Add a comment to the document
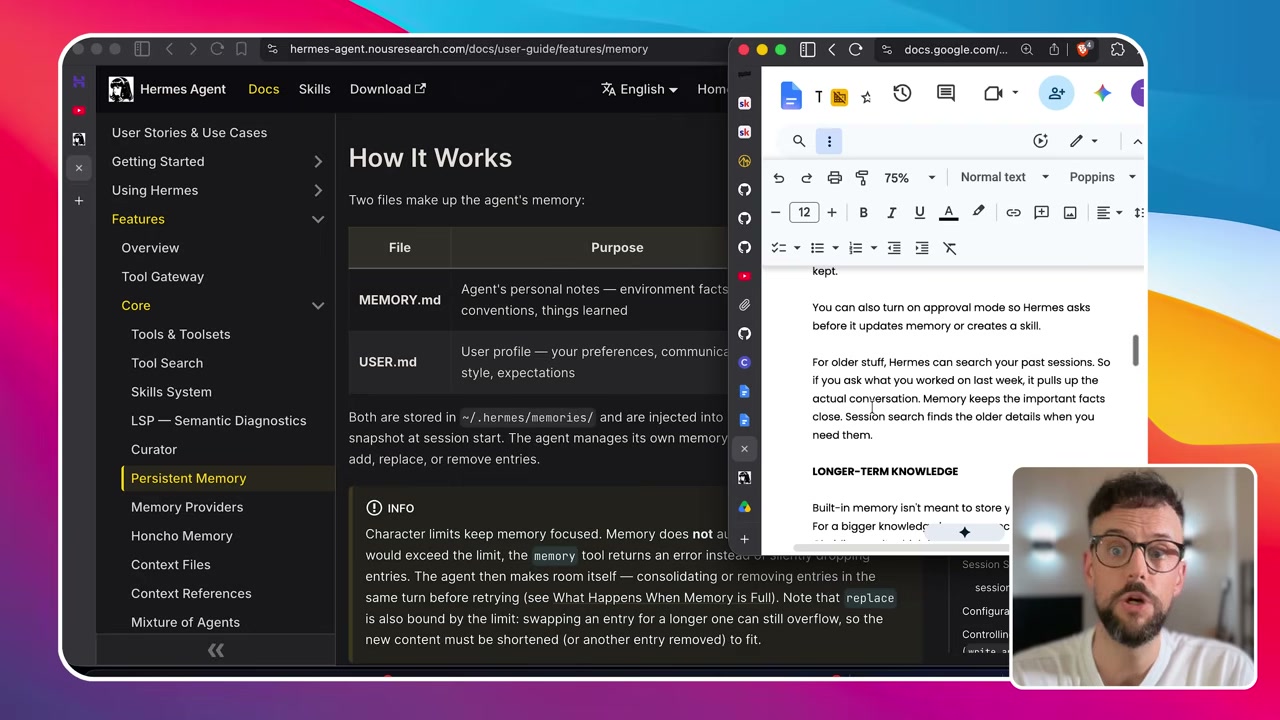 (x=1041, y=213)
